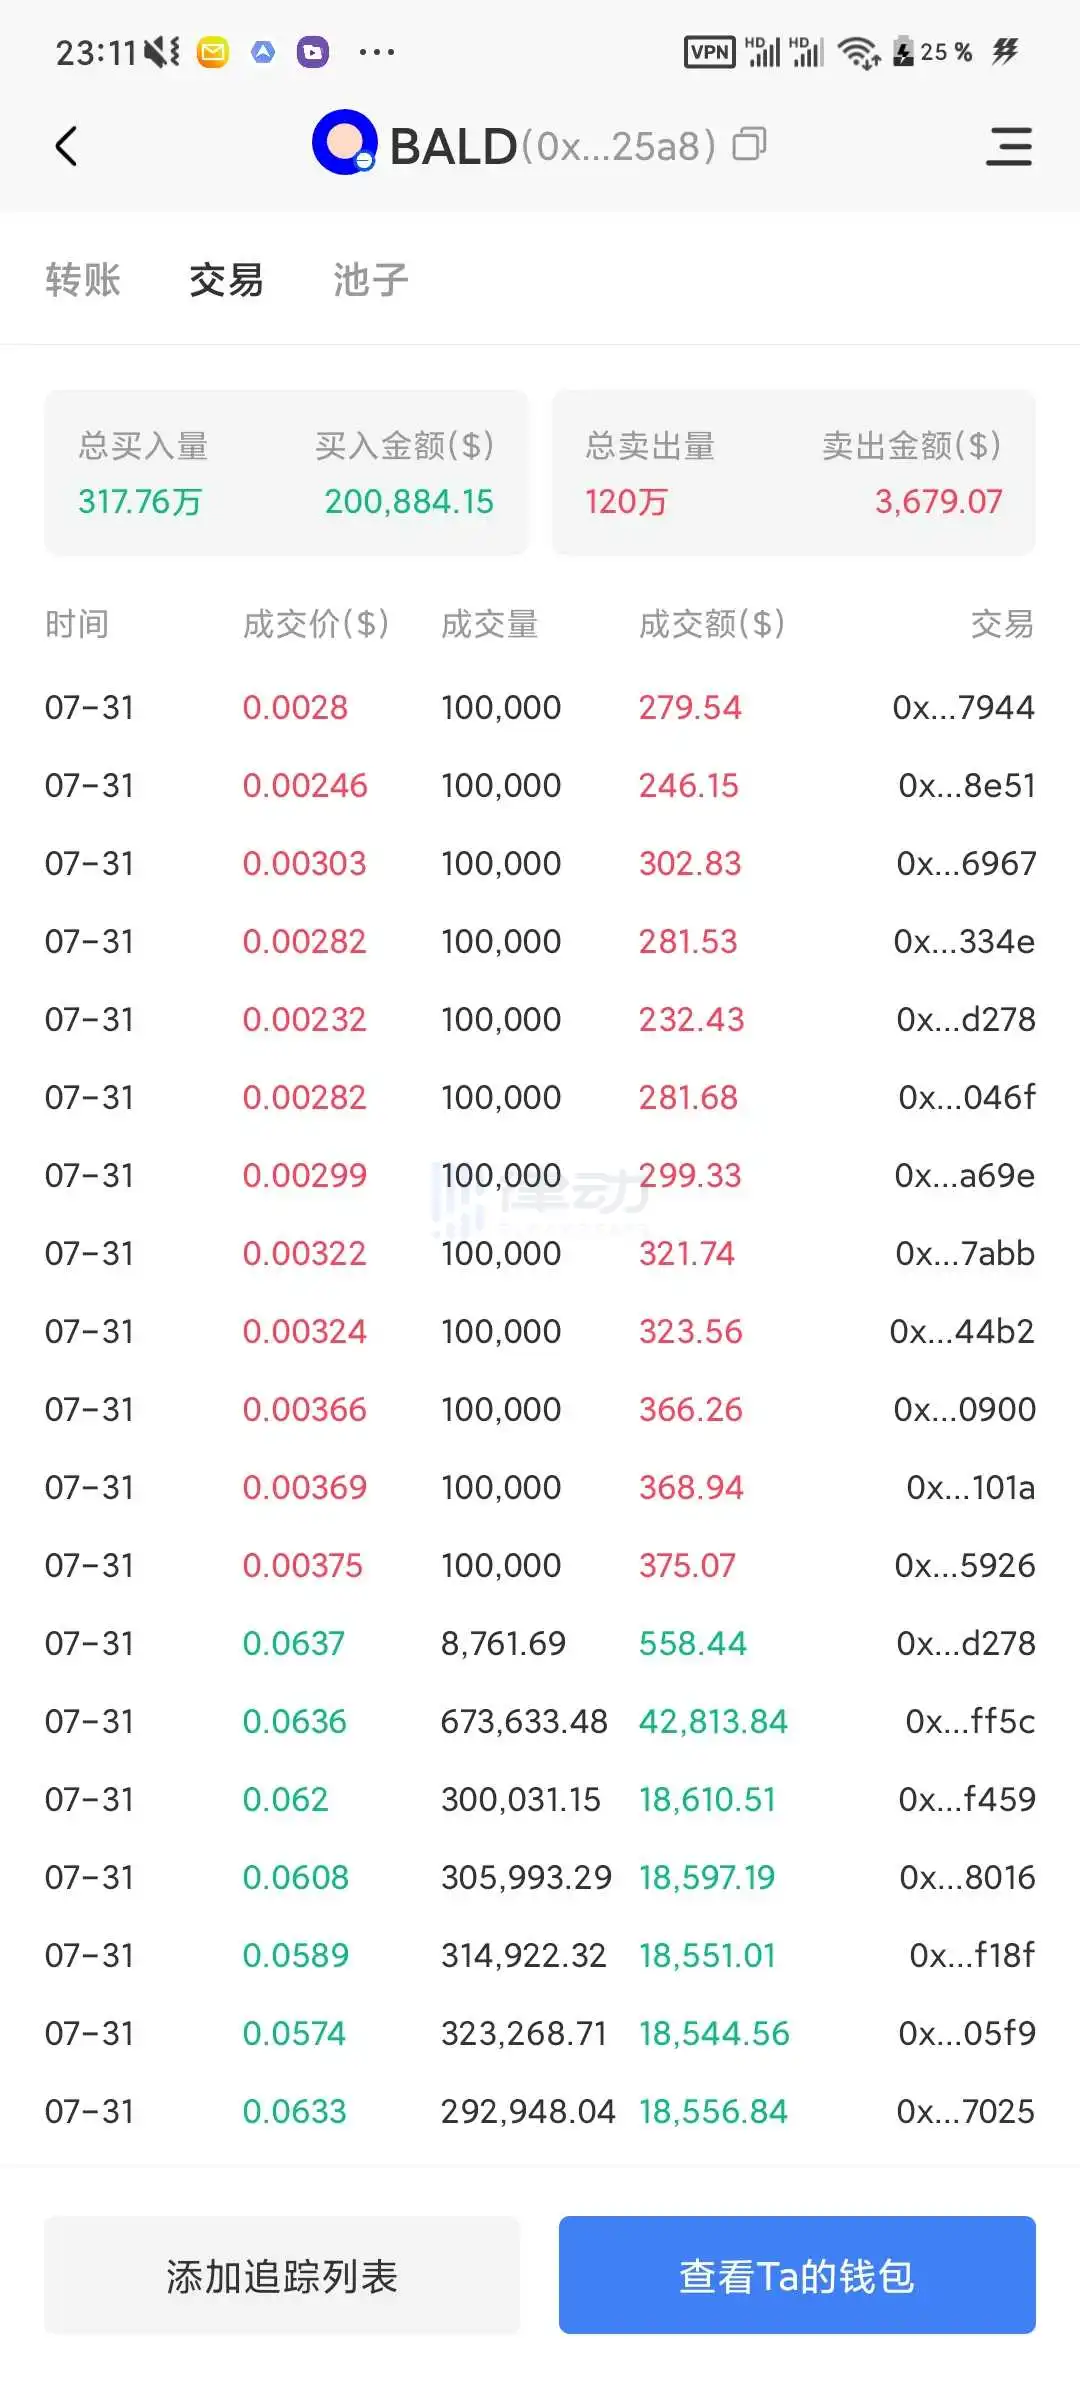Open transaction hash 0x...101a
Image resolution: width=1080 pixels, height=2400 pixels.
pyautogui.click(x=970, y=1488)
